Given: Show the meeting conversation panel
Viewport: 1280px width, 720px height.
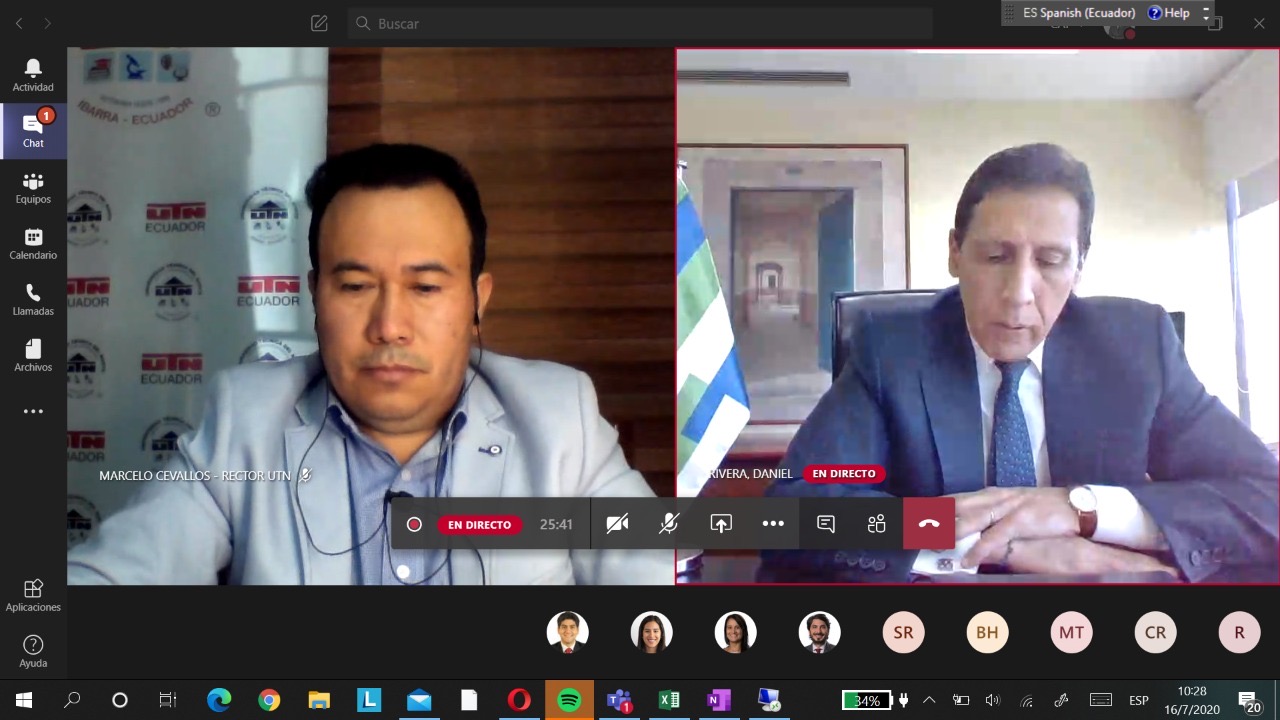Looking at the screenshot, I should pos(825,524).
